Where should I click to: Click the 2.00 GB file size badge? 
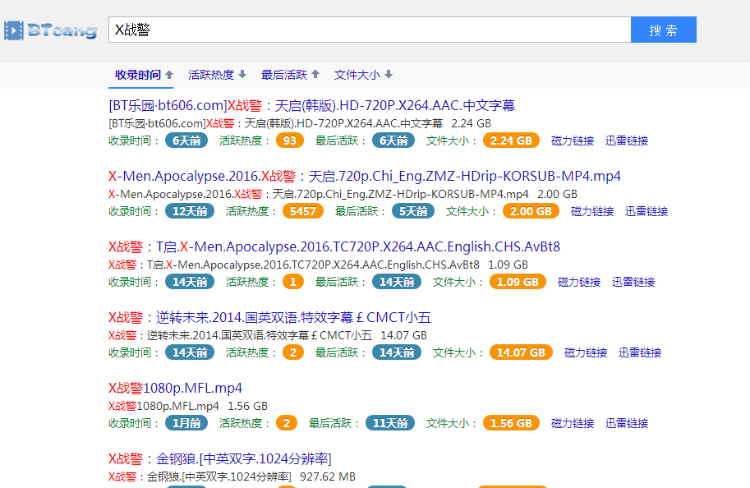[x=531, y=211]
